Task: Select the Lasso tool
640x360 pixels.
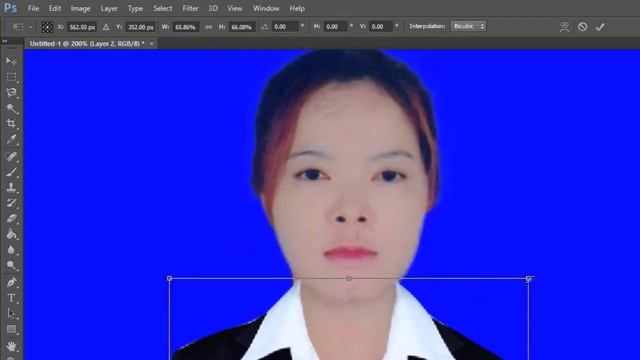Action: coord(11,93)
